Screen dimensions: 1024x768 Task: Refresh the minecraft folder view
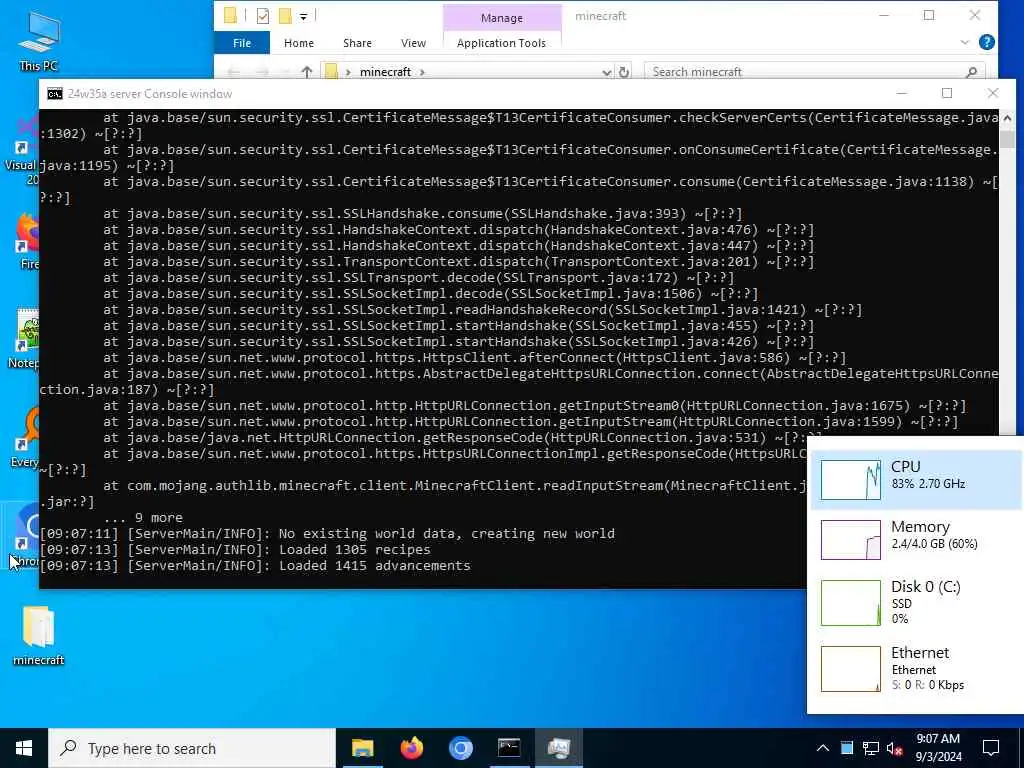coord(624,72)
